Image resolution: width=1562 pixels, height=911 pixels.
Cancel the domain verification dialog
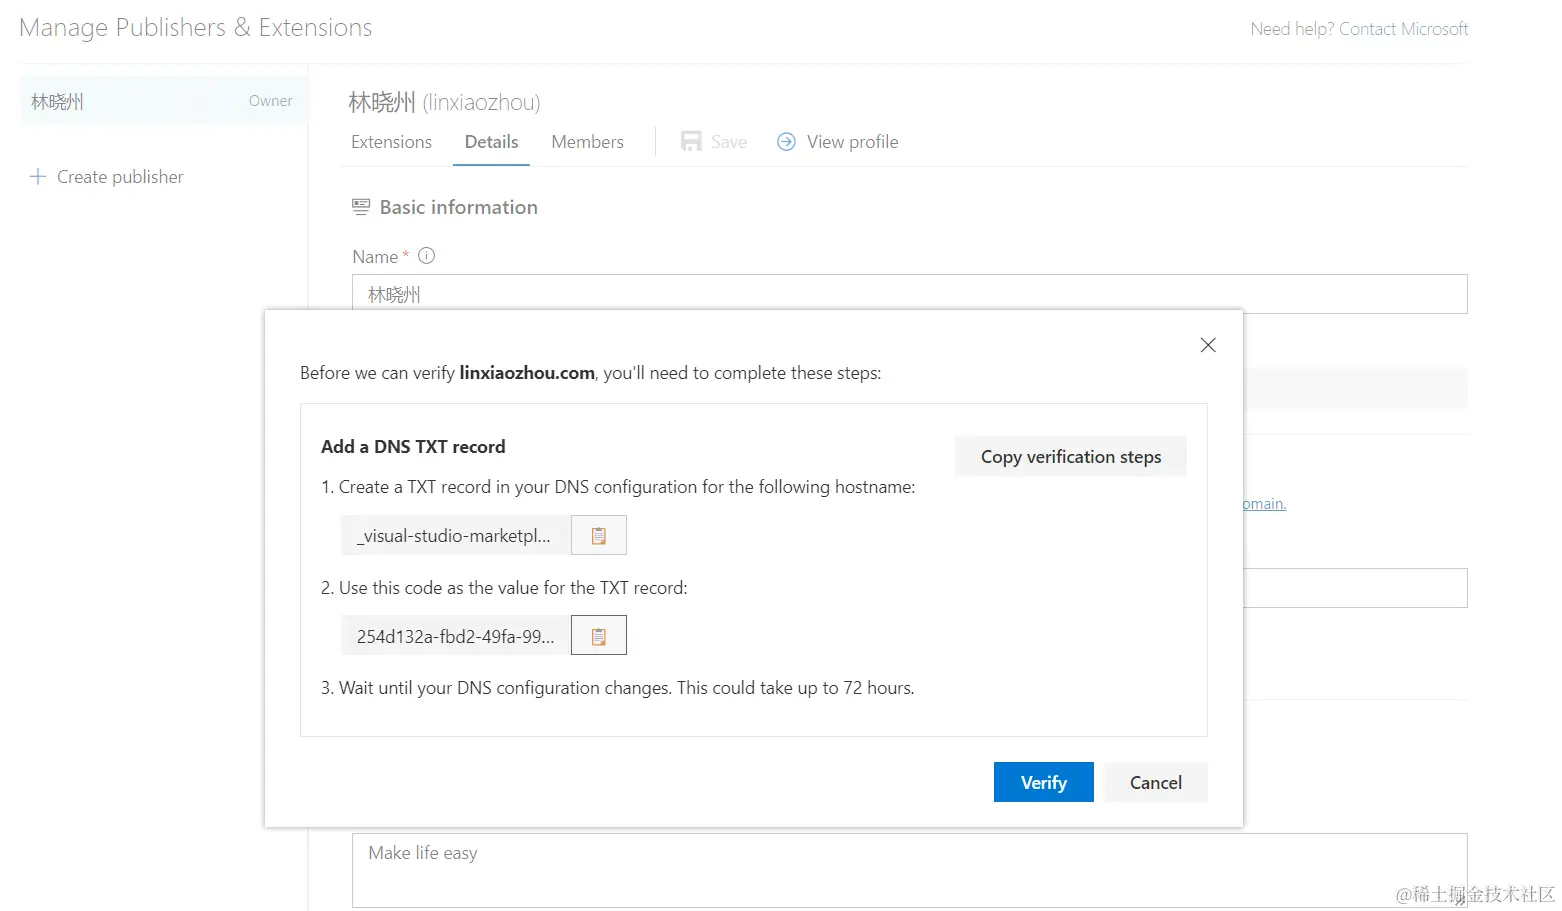click(x=1156, y=782)
